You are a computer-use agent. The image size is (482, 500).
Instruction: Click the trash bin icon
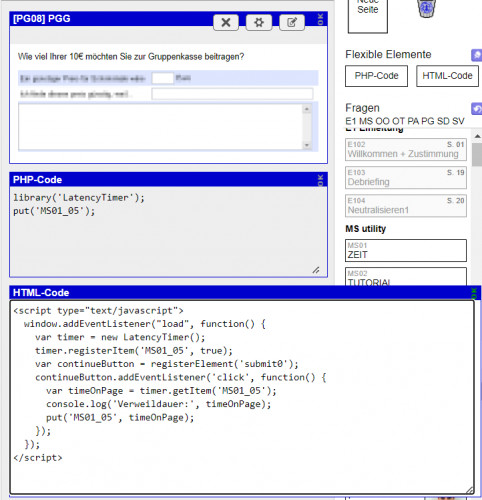(426, 9)
